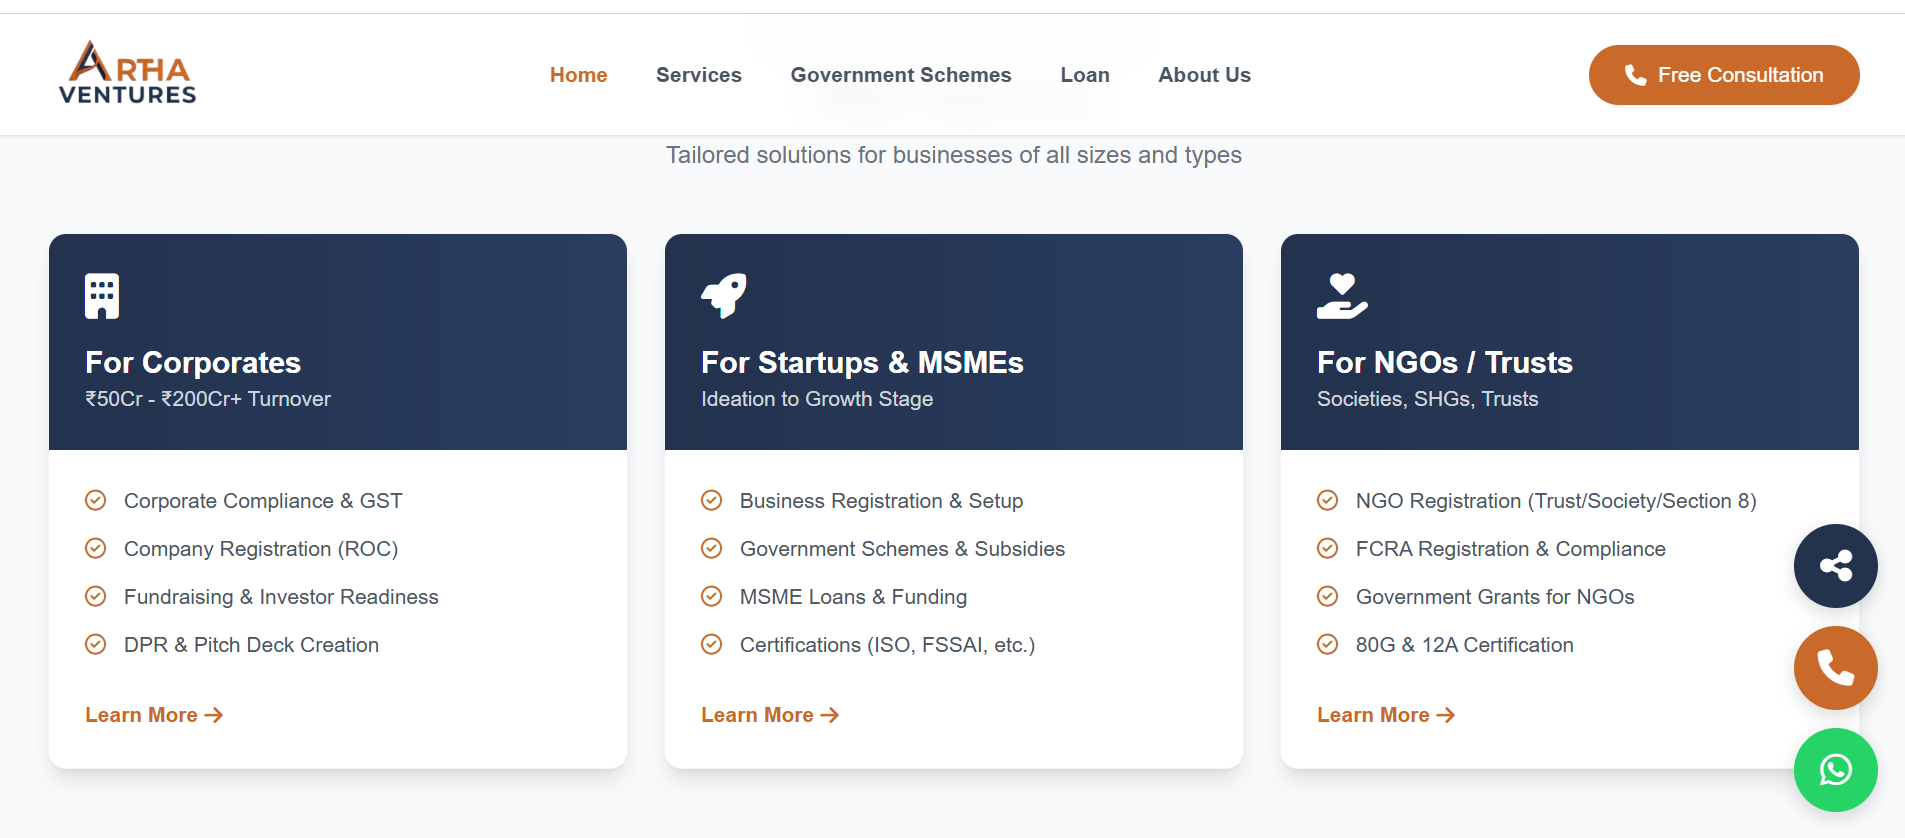Click Learn More on Startups & MSMEs card

(x=770, y=715)
